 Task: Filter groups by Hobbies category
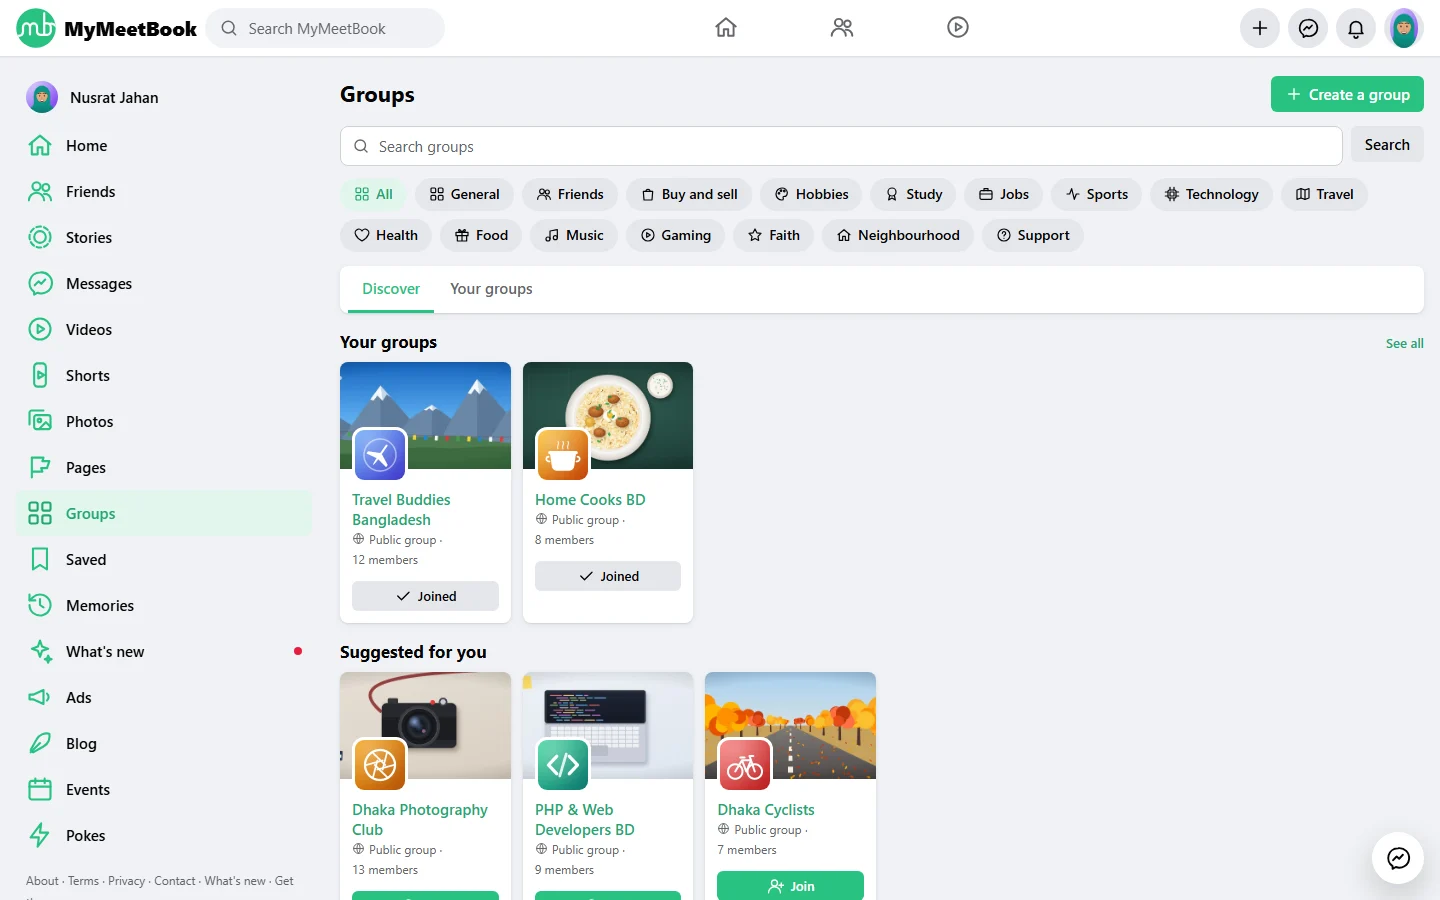811,194
